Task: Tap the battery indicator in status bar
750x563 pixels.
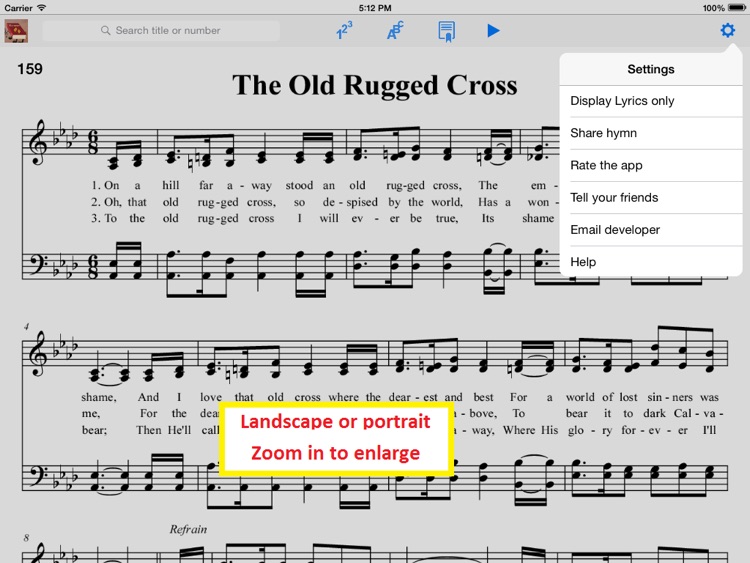Action: pos(736,8)
